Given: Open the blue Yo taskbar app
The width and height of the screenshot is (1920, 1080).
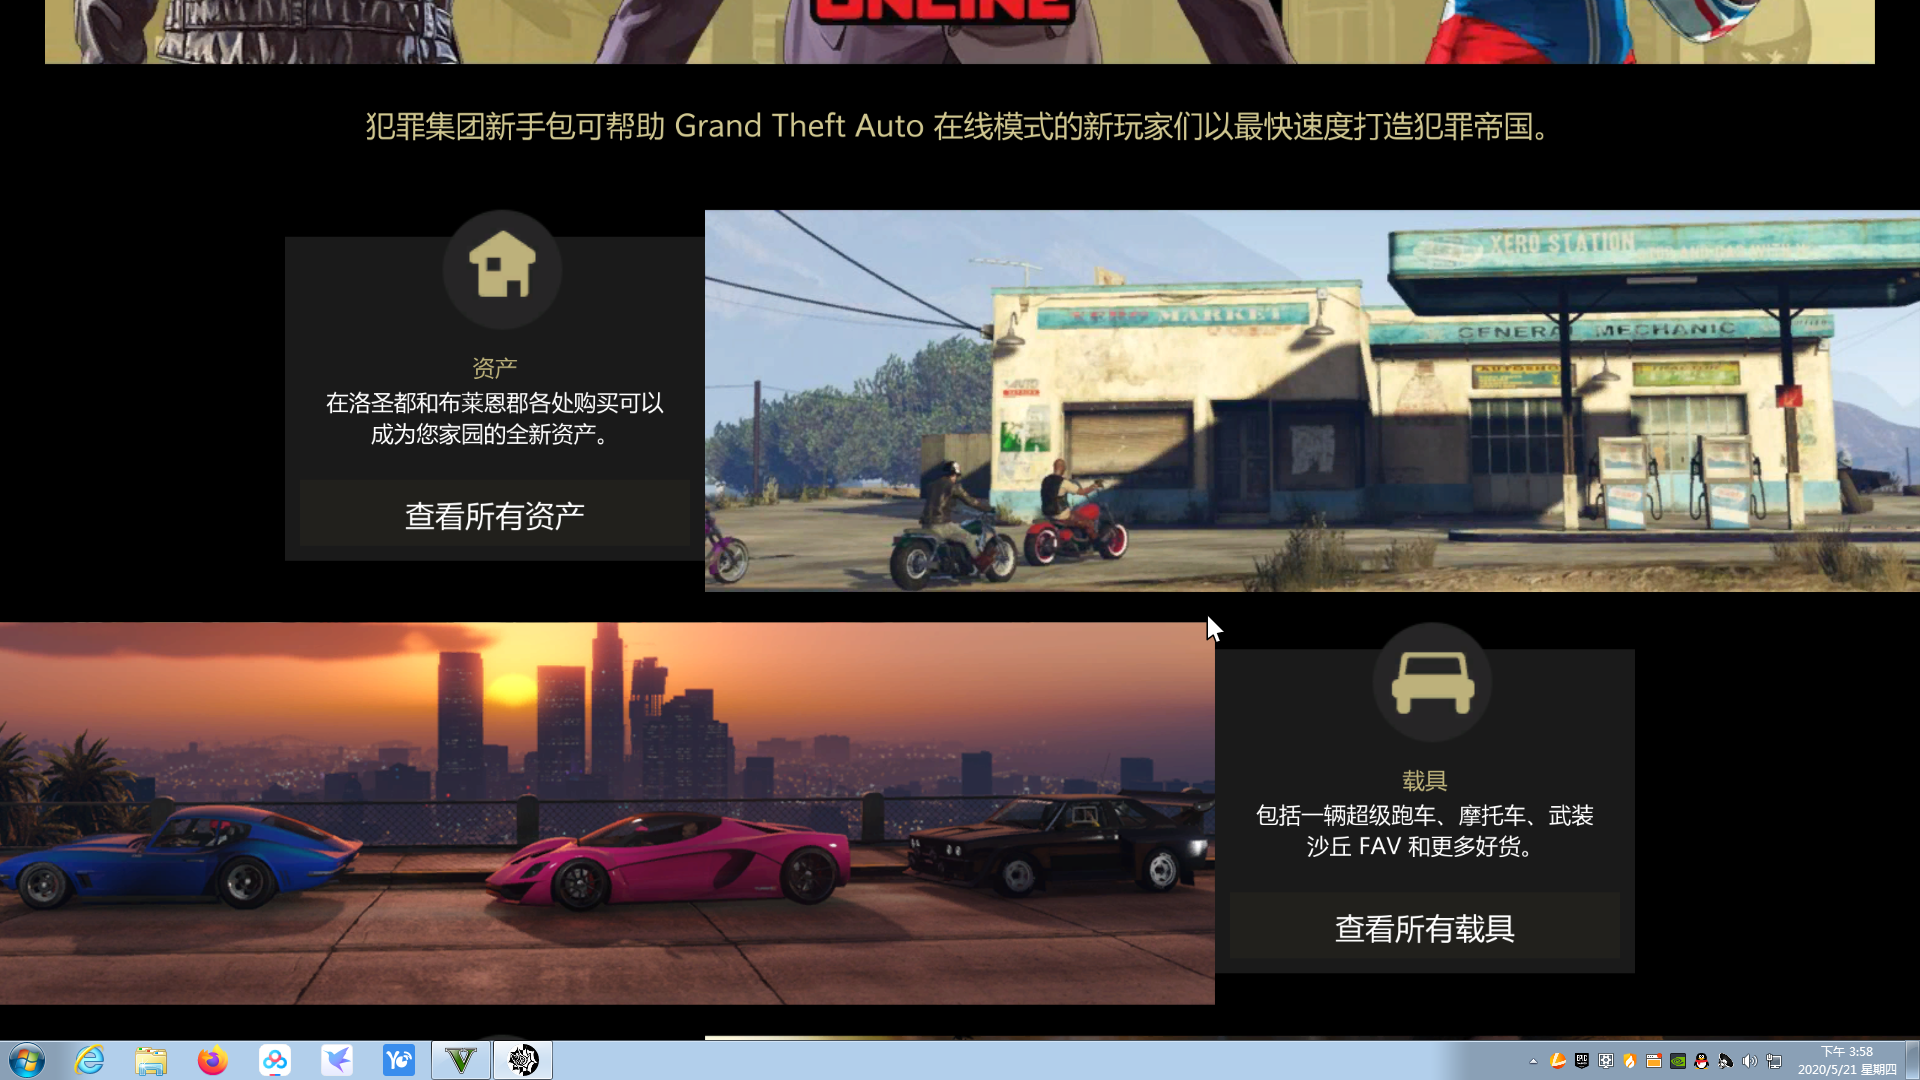Looking at the screenshot, I should (399, 1060).
